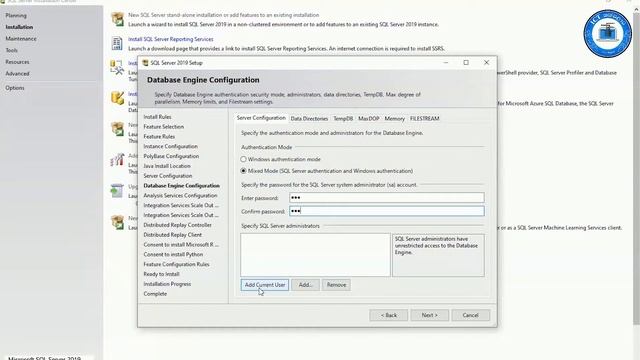Switch to the MaxDOP tab

click(369, 118)
